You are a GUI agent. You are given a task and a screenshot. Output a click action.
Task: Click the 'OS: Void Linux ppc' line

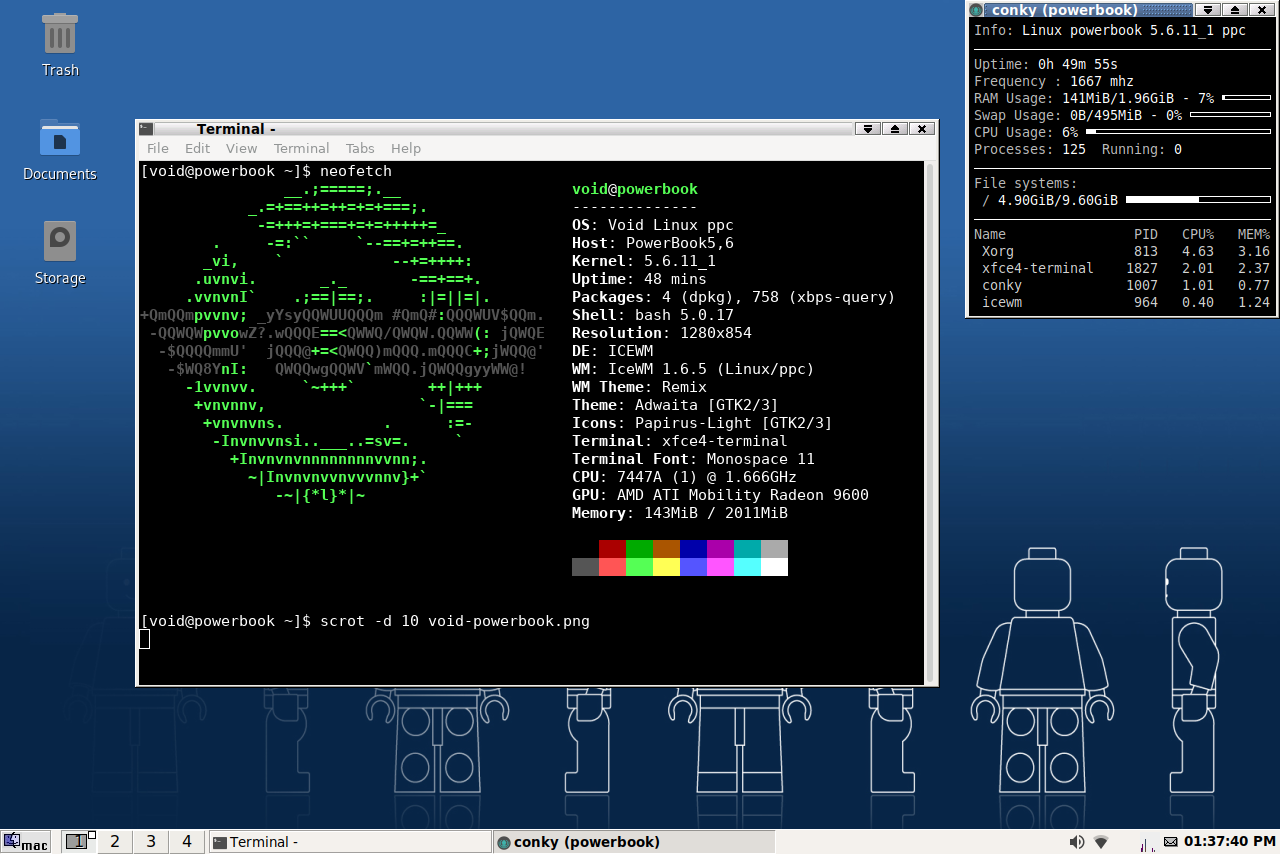pyautogui.click(x=653, y=225)
